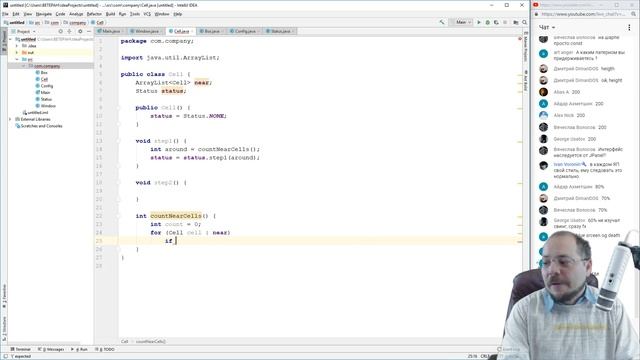Click the src breadcrumb in navigation bar
The width and height of the screenshot is (640, 360).
[x=34, y=22]
